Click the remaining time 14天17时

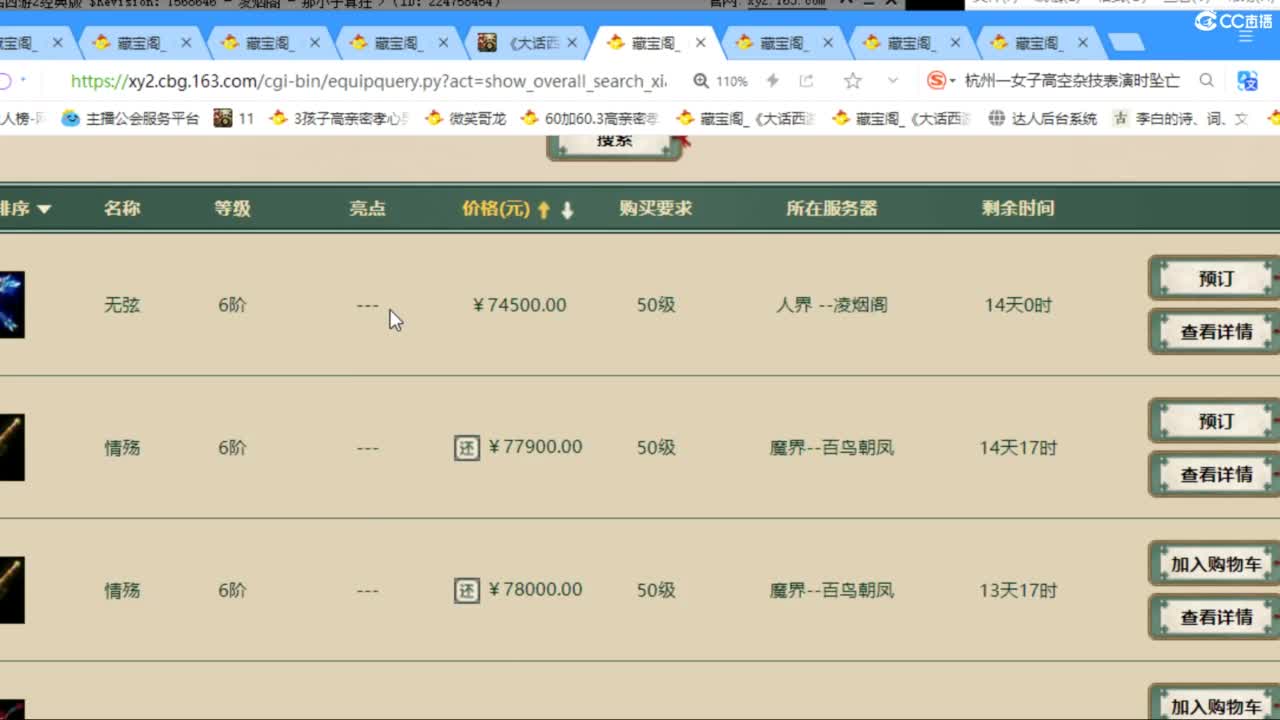[1018, 447]
